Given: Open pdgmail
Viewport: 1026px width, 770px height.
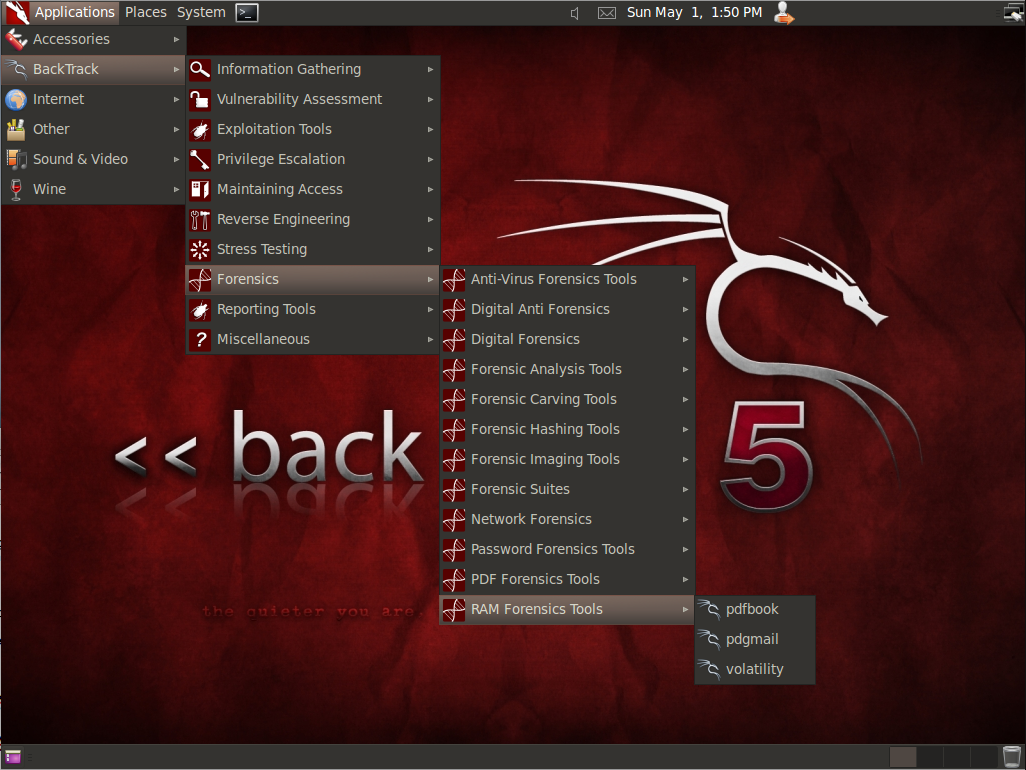Looking at the screenshot, I should [753, 639].
